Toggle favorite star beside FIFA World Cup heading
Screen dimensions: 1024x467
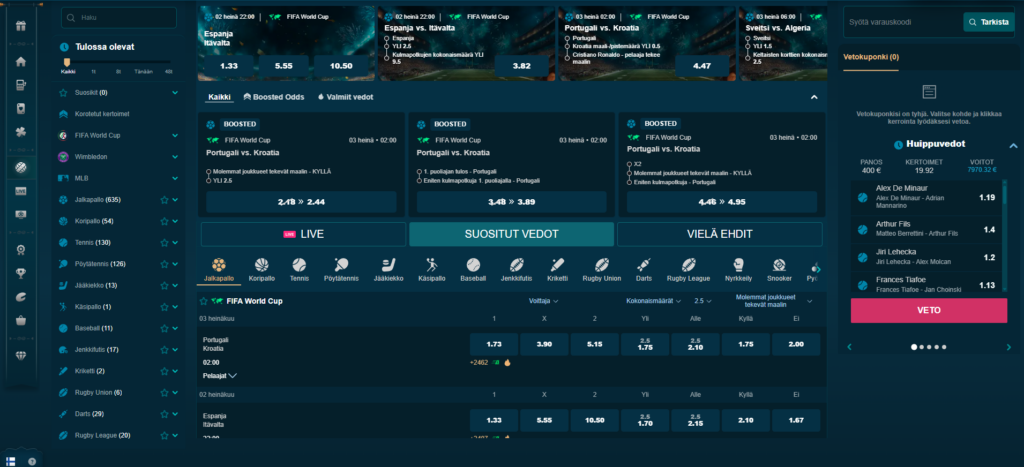[204, 302]
